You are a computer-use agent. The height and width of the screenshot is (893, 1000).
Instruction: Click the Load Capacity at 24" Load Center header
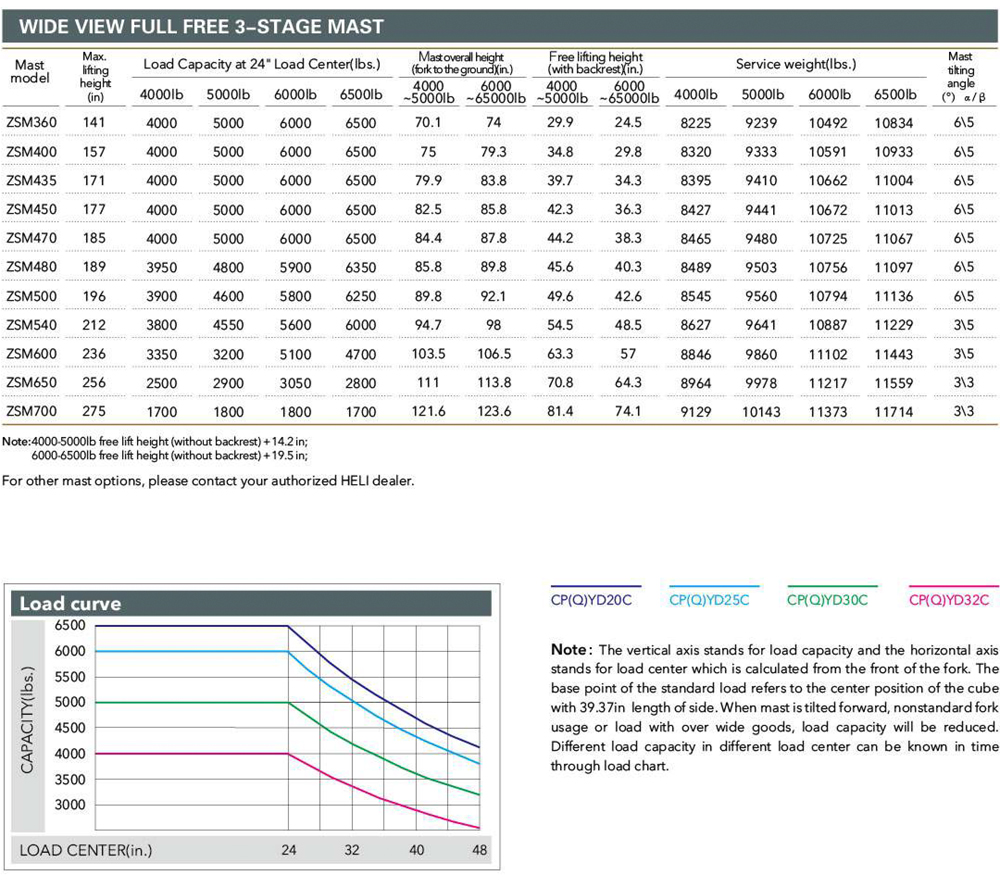pyautogui.click(x=261, y=64)
